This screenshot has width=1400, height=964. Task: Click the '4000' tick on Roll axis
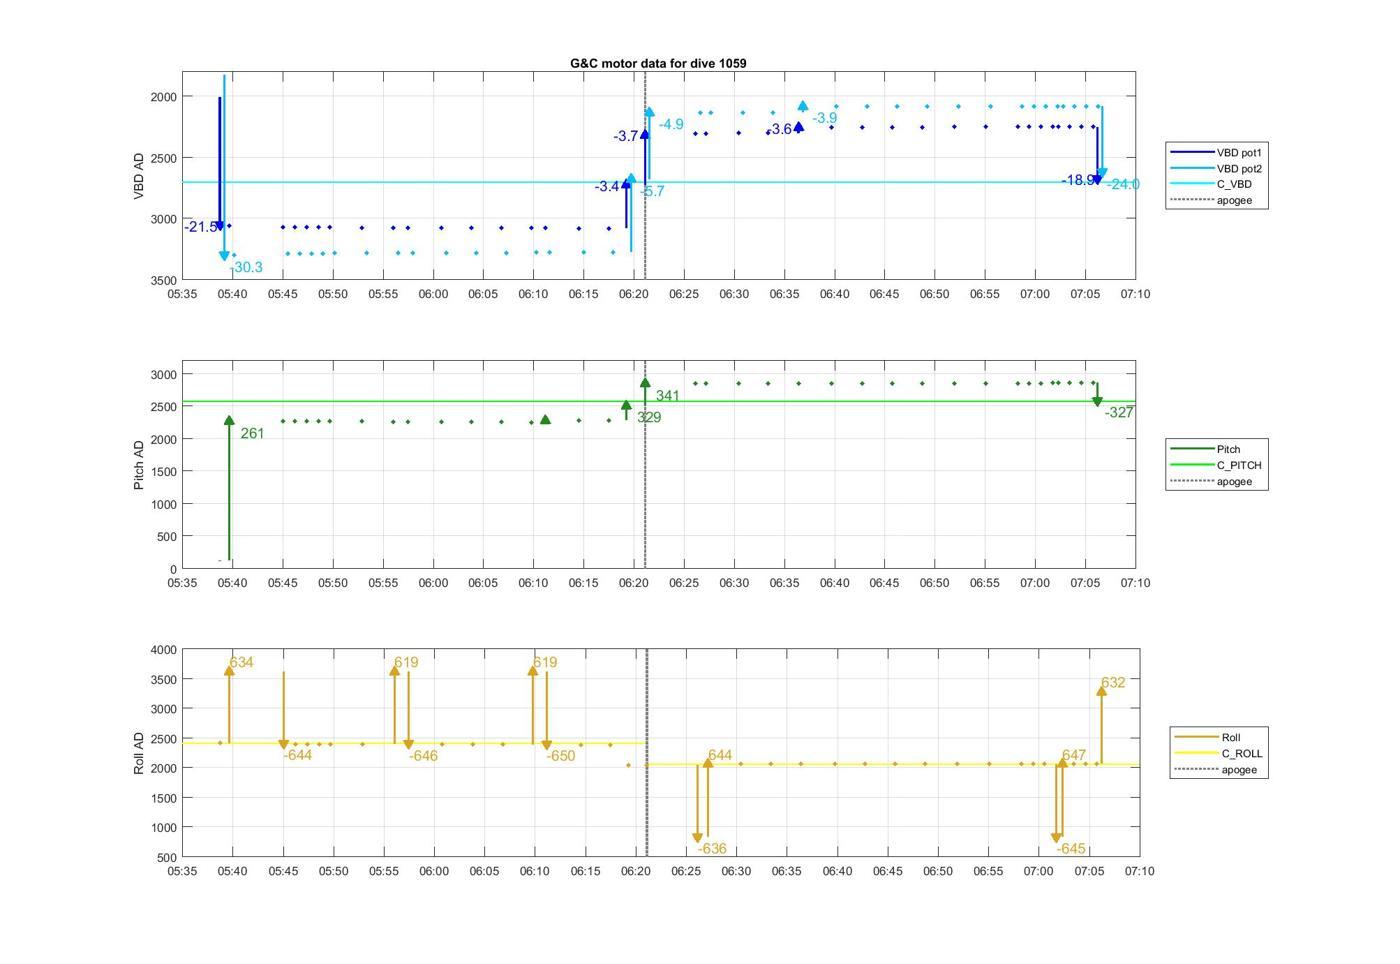163,650
